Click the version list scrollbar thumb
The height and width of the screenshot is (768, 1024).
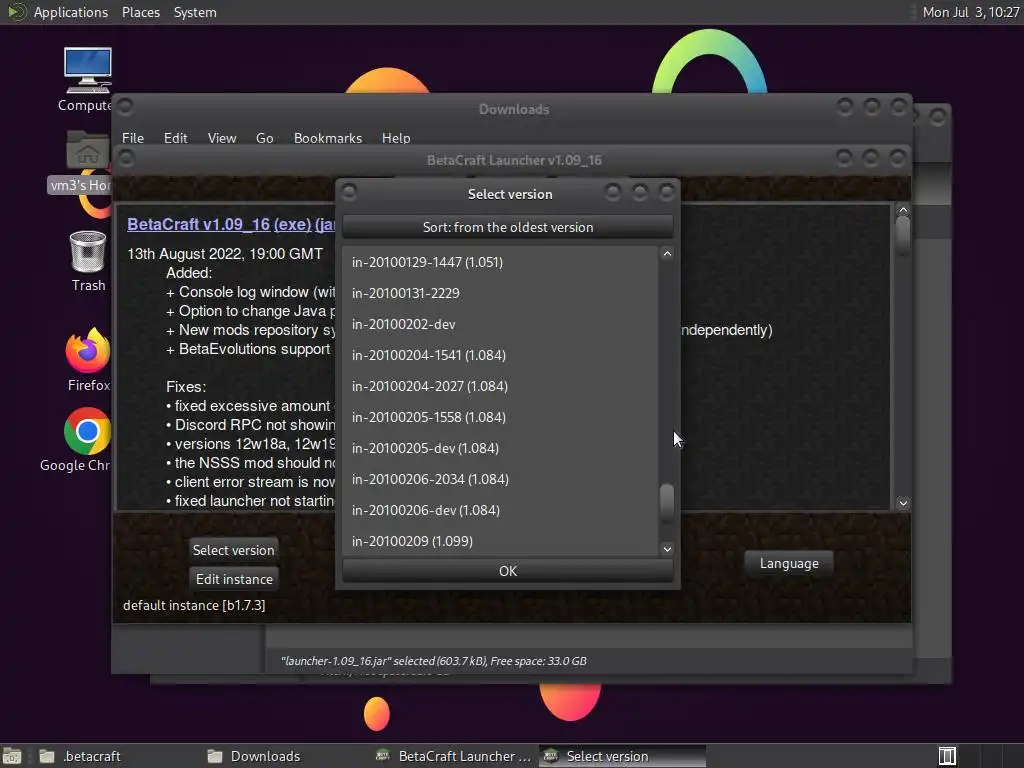667,501
